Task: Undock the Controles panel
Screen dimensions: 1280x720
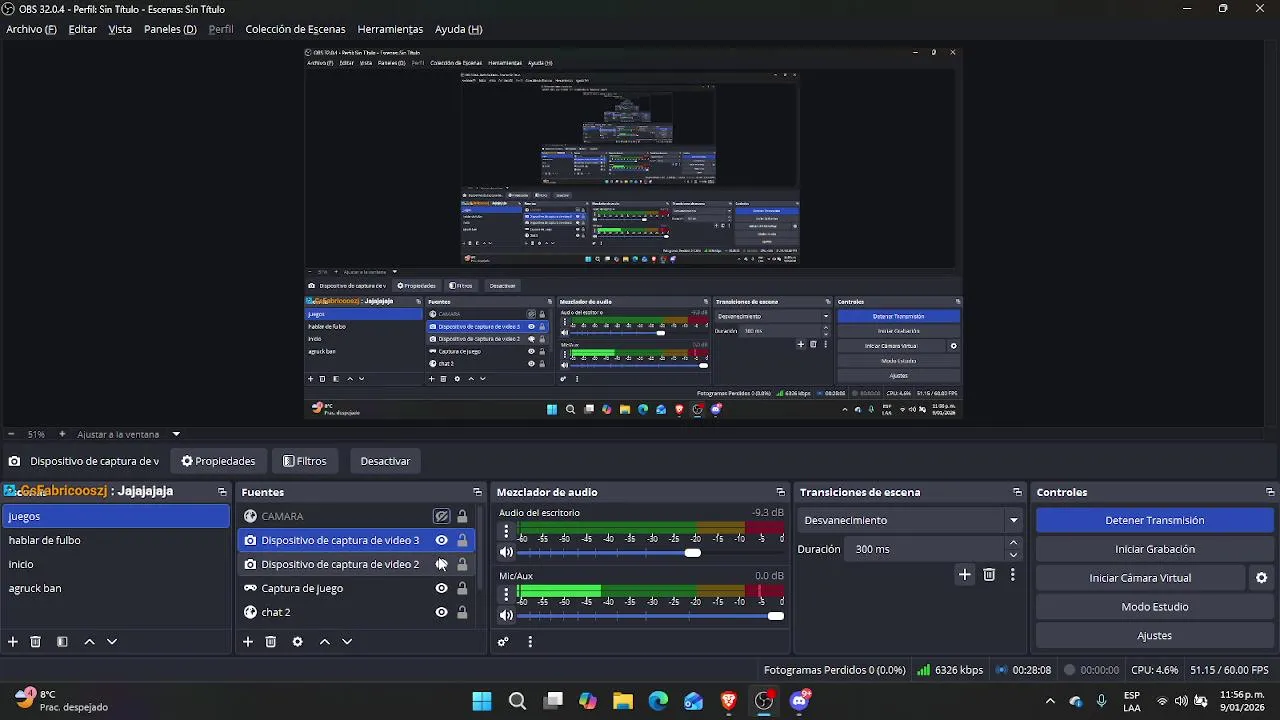Action: click(1270, 492)
